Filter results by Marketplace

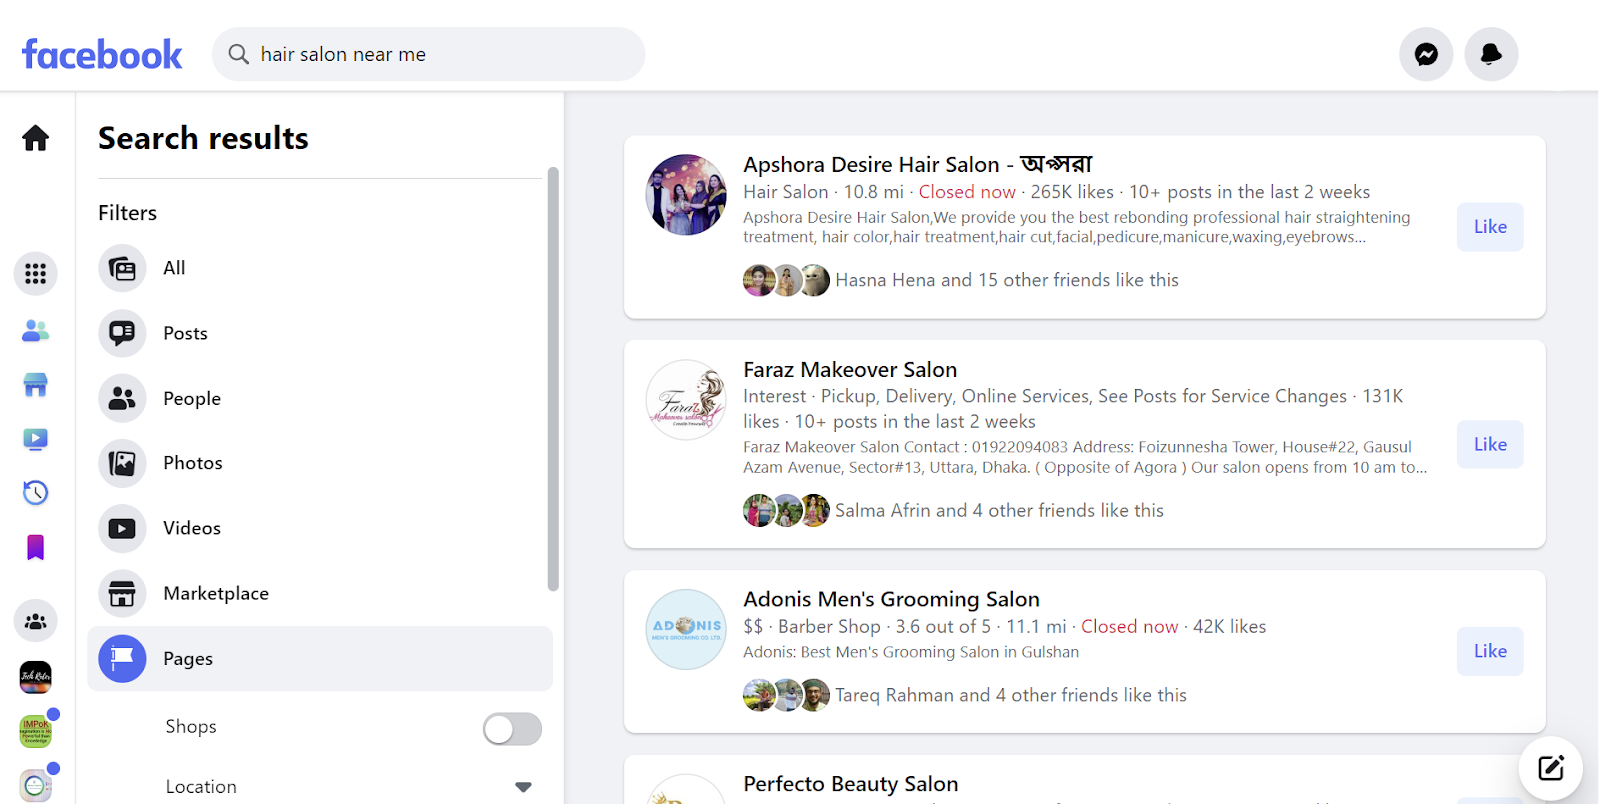coord(320,593)
